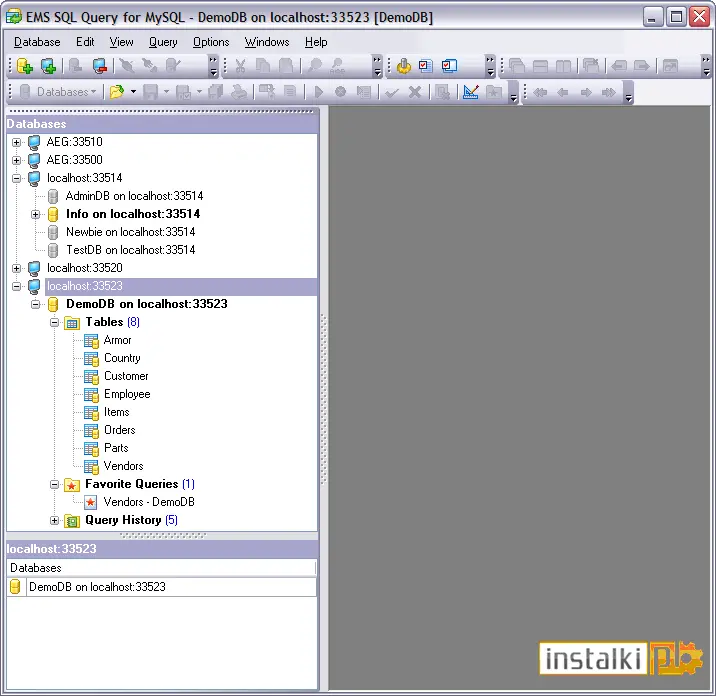Click the greyed Copy icon in toolbar
The height and width of the screenshot is (696, 716).
263,66
